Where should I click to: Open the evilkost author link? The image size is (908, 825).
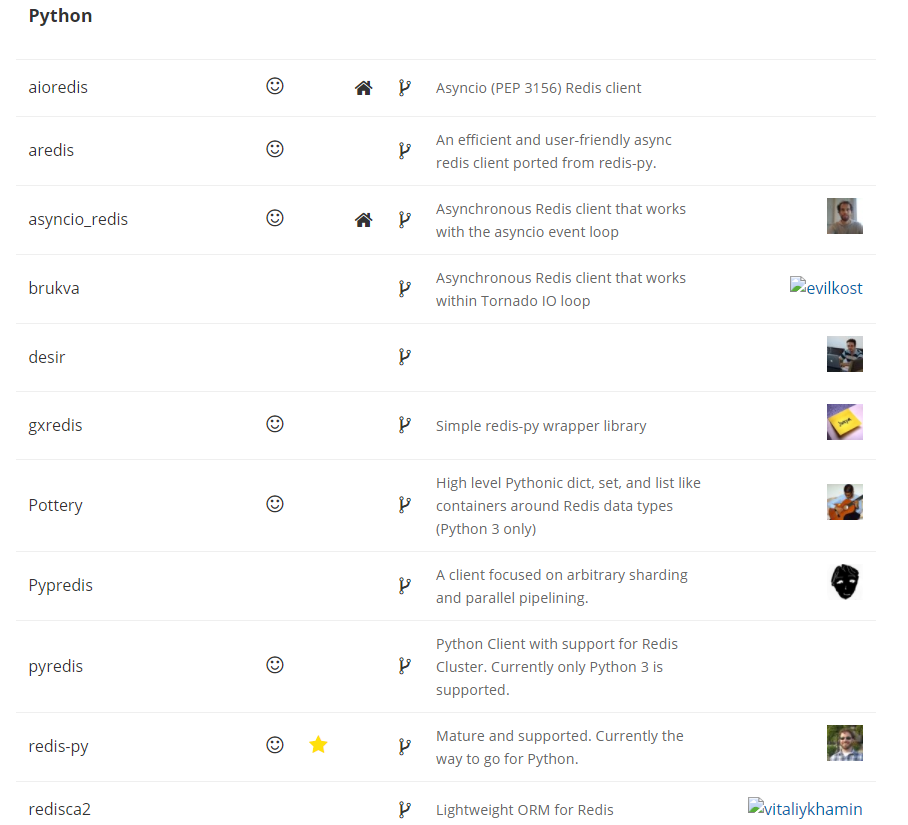(826, 287)
